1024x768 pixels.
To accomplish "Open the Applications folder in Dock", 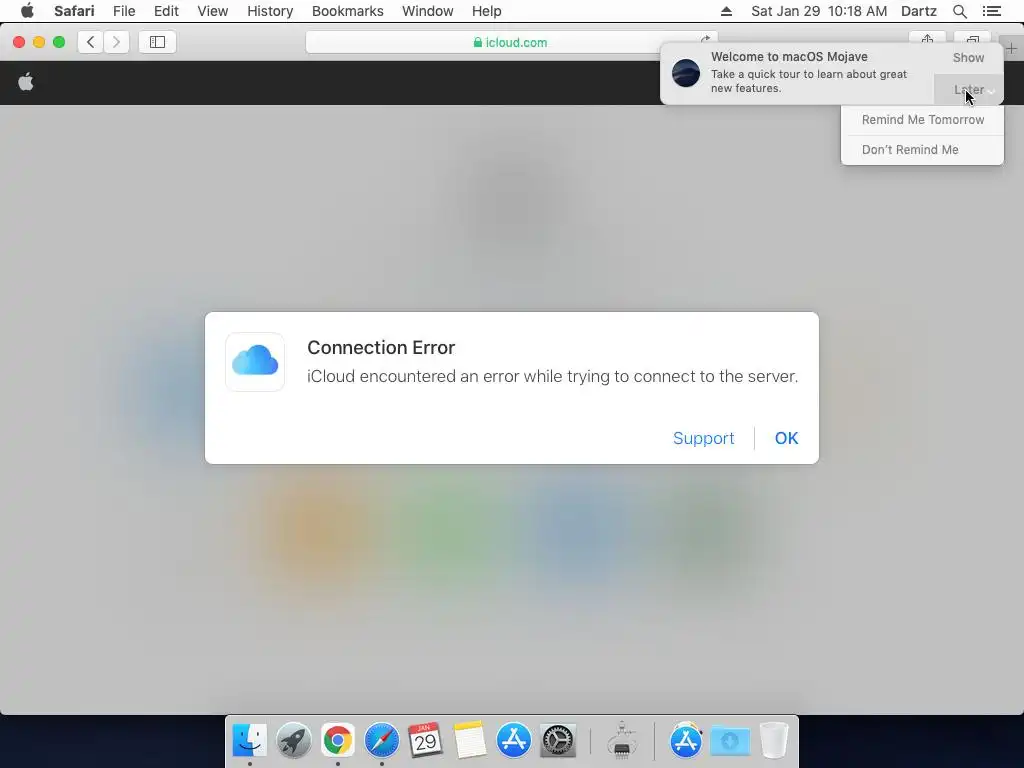I will pos(686,741).
